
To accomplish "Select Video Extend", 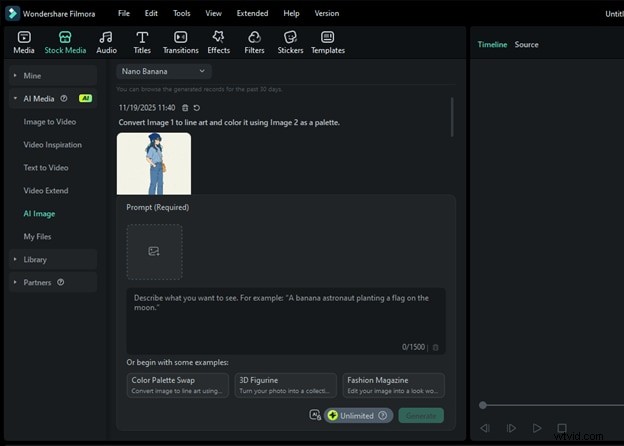I will pyautogui.click(x=46, y=191).
